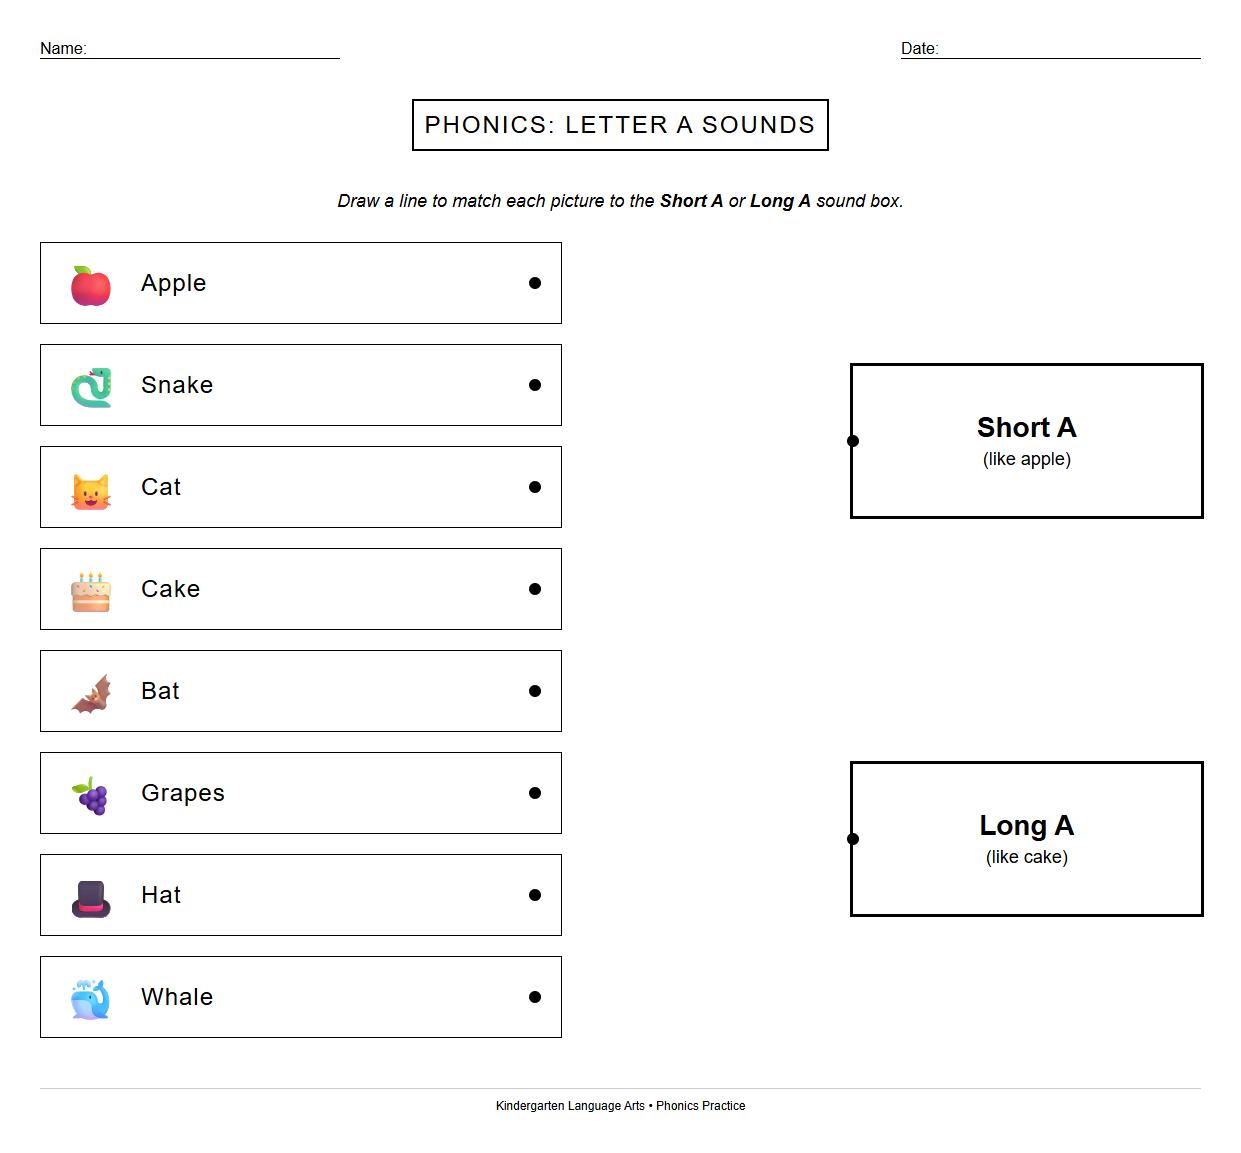Select the orange cat face icon
Viewport: 1241px width, 1153px height.
click(91, 490)
